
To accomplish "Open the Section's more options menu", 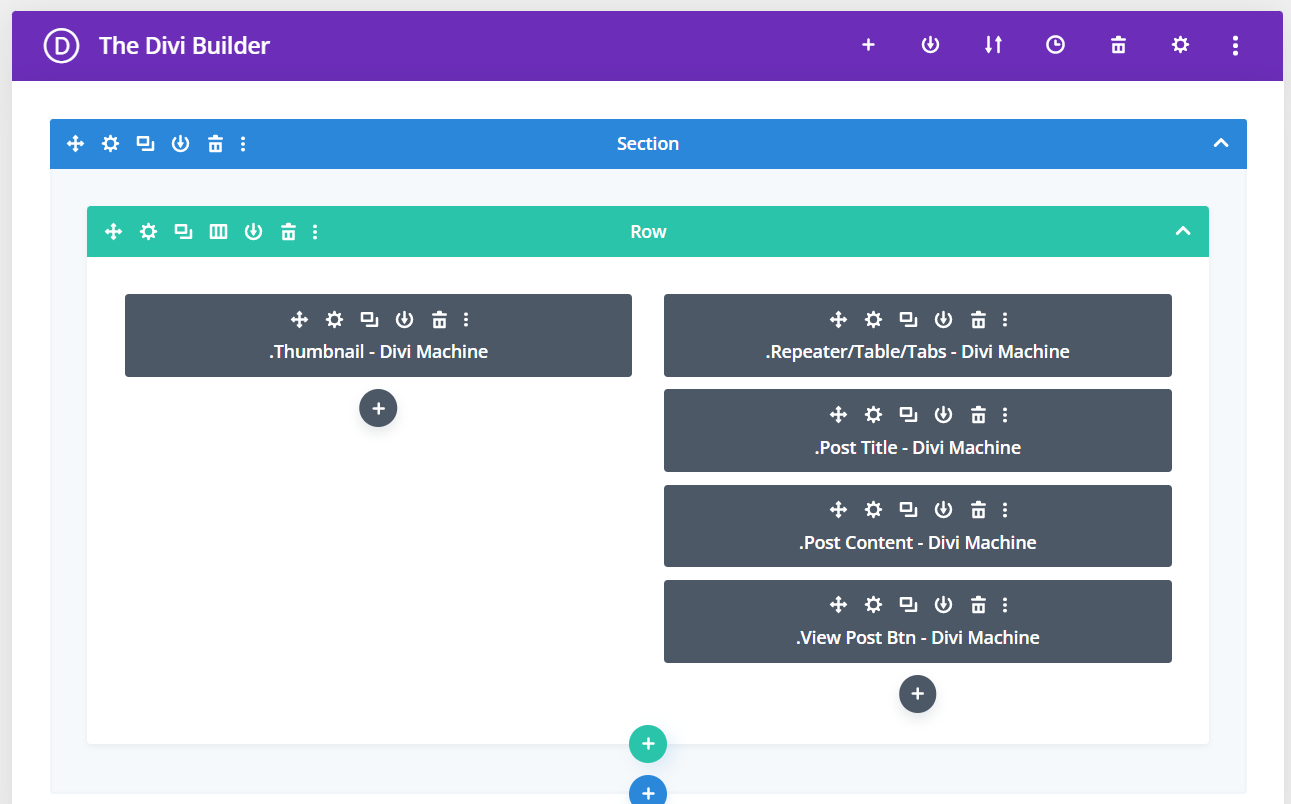I will tap(243, 144).
